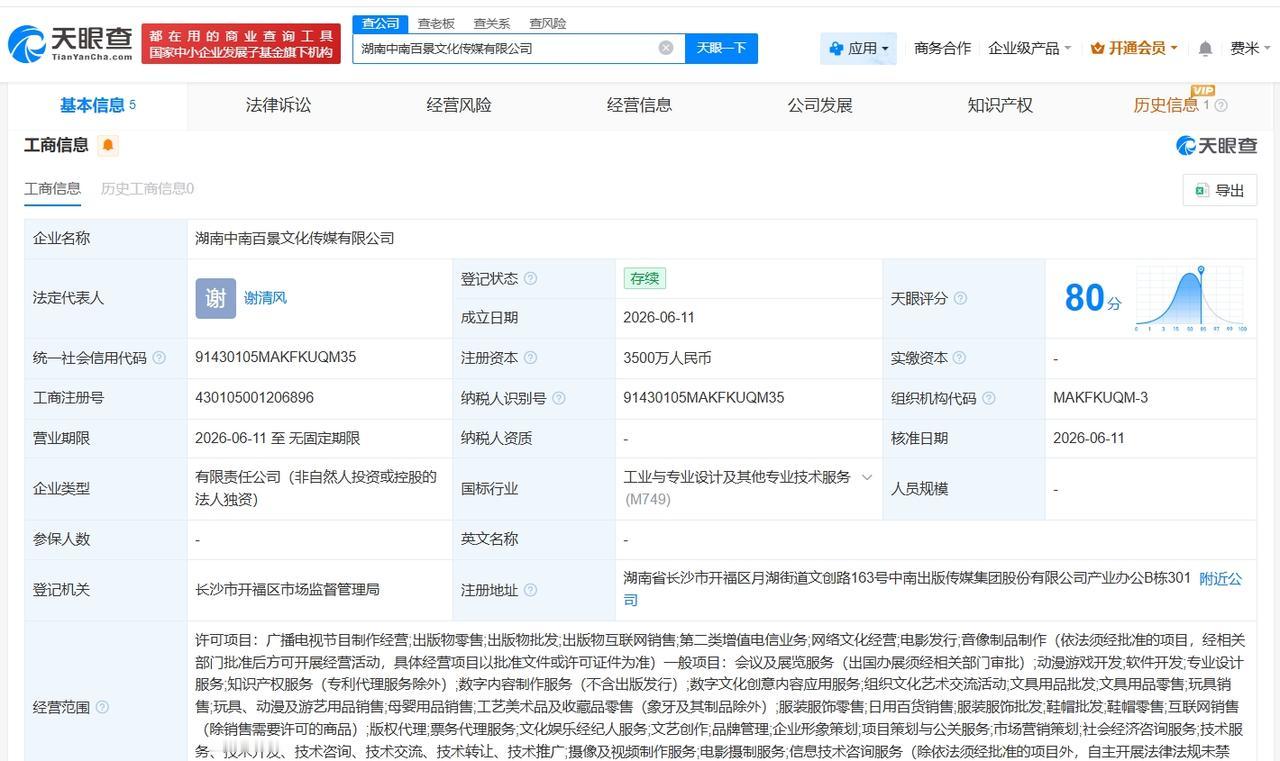Open the 基本信息 tab
This screenshot has width=1280, height=761.
pyautogui.click(x=97, y=105)
